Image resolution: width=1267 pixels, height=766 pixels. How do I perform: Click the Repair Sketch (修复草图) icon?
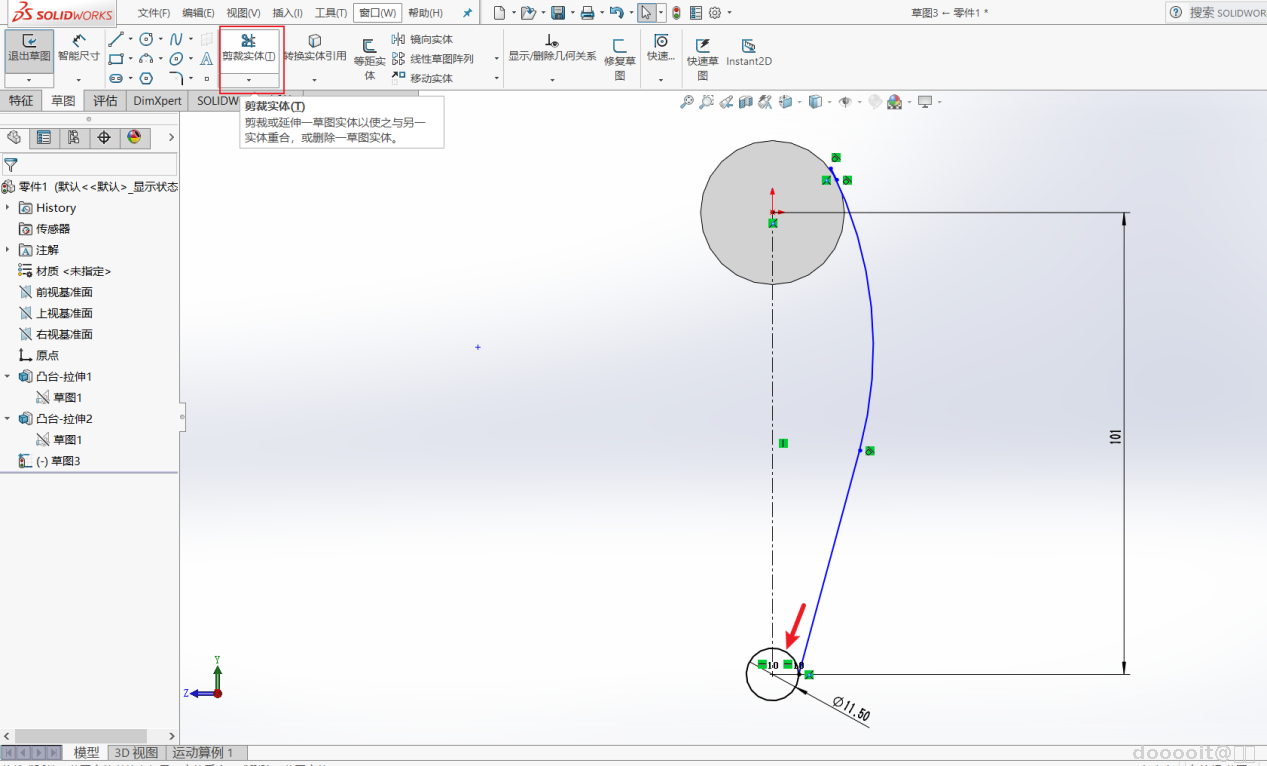pyautogui.click(x=619, y=59)
